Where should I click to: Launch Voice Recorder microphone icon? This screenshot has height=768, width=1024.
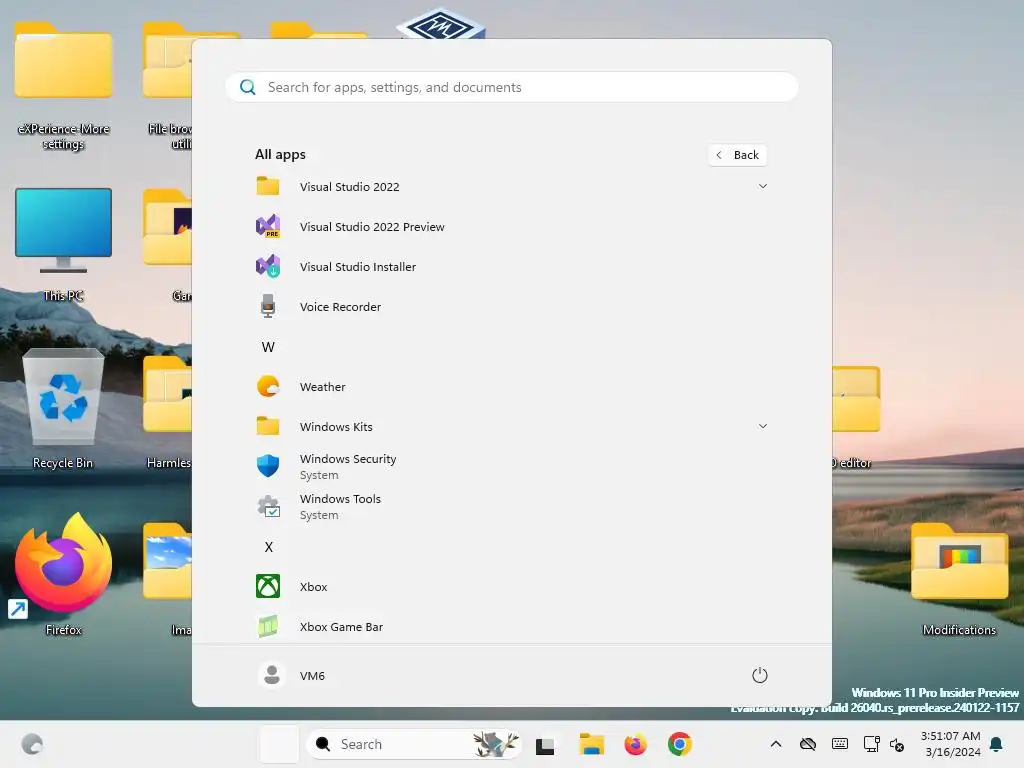click(x=268, y=306)
